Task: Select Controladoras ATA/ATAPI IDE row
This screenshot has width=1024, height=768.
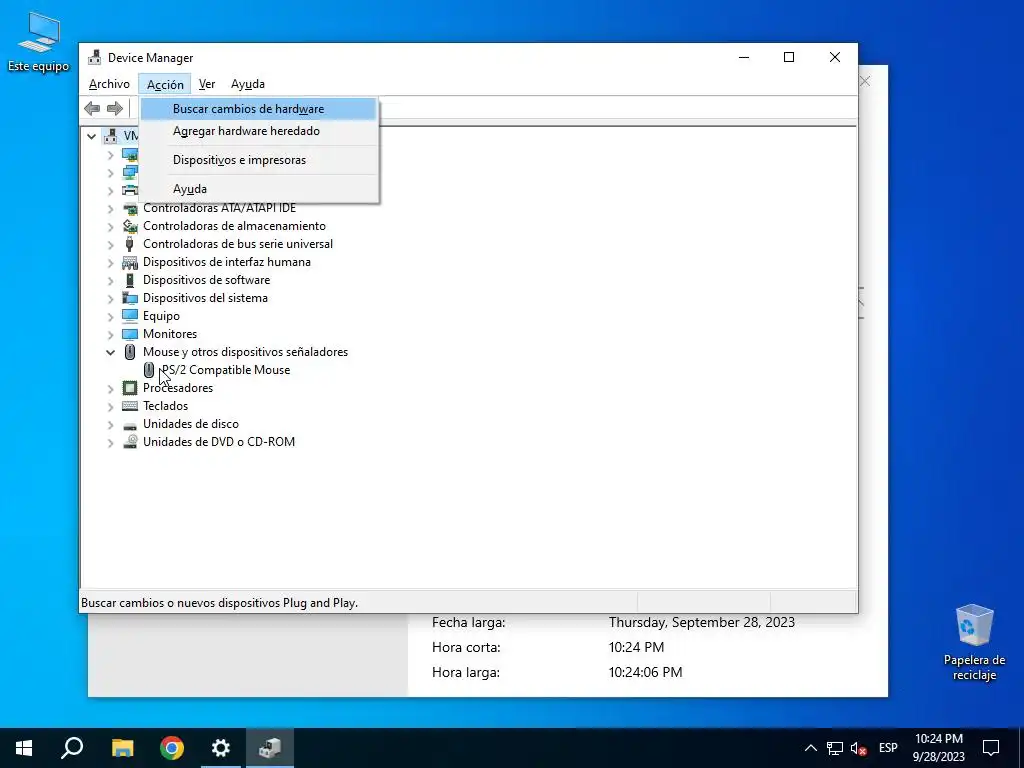Action: [x=219, y=208]
